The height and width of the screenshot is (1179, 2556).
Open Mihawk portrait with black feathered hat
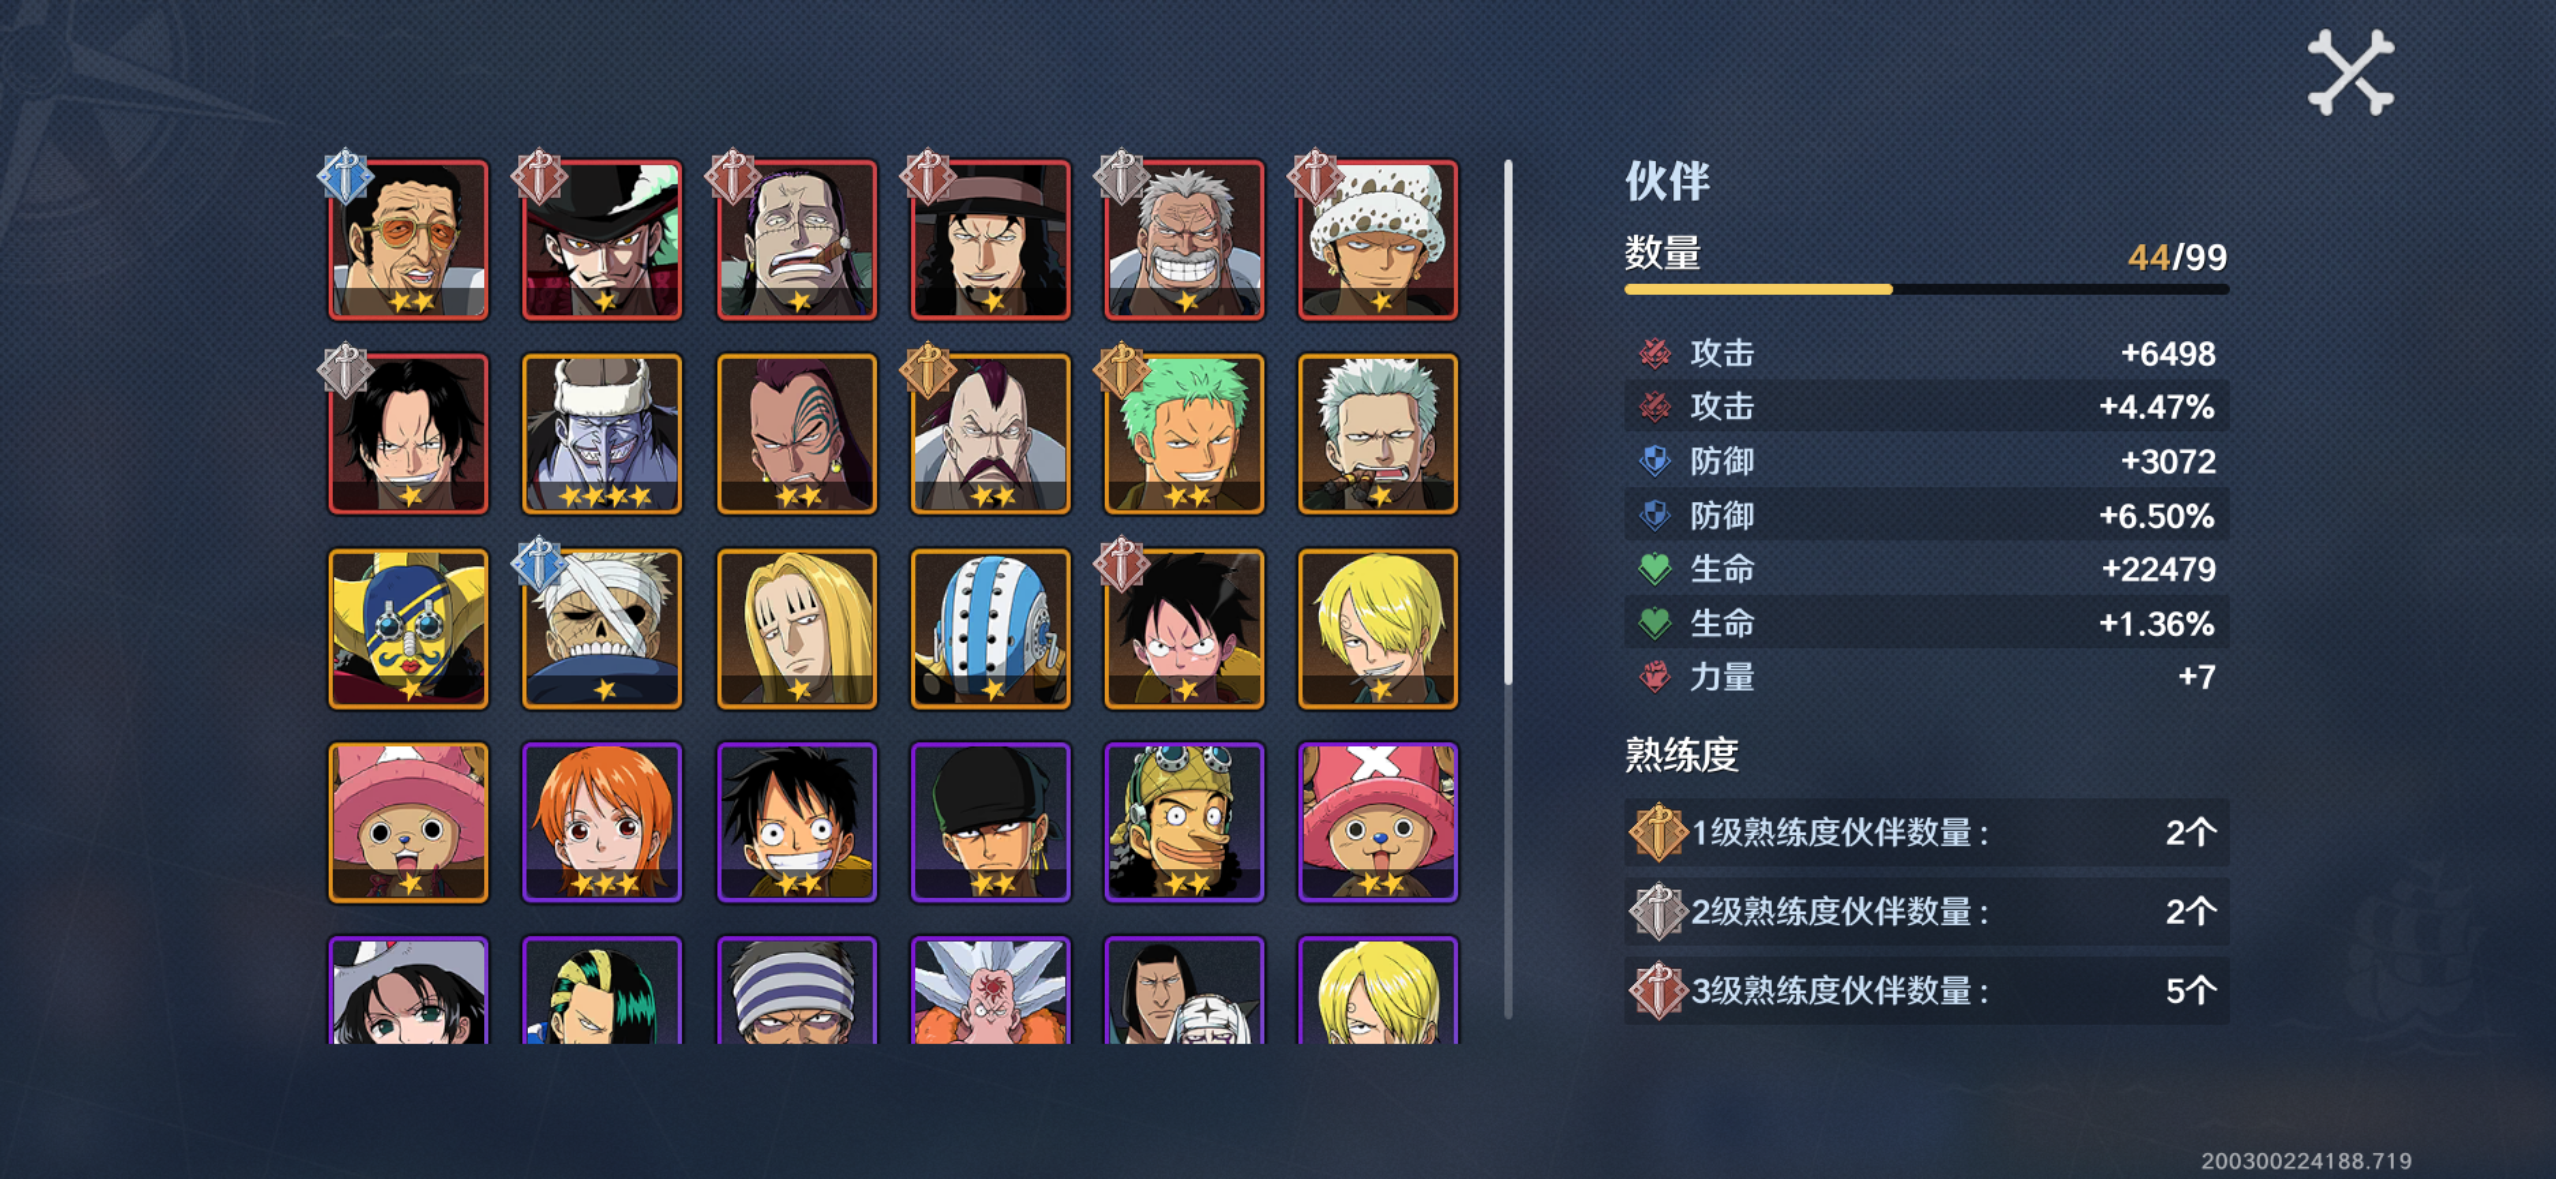(602, 240)
